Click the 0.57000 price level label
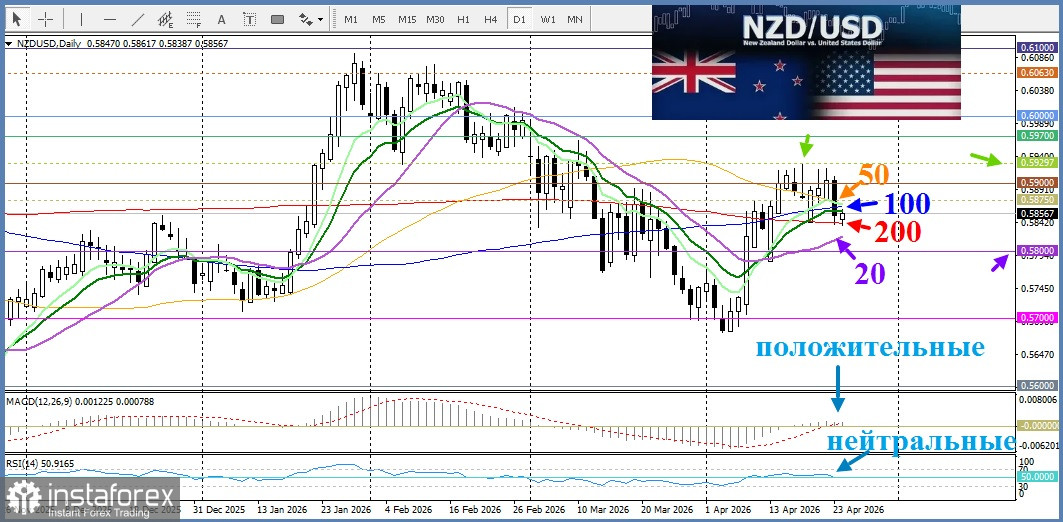 [1037, 318]
